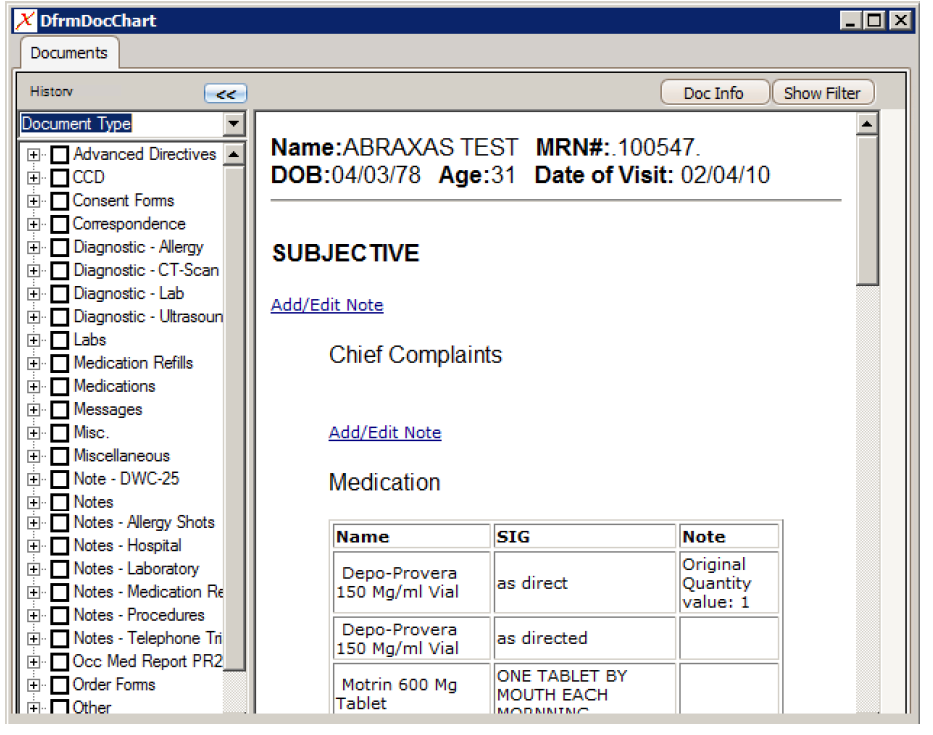Tick the Consent Forms checkbox
The height and width of the screenshot is (735, 933).
pos(60,201)
